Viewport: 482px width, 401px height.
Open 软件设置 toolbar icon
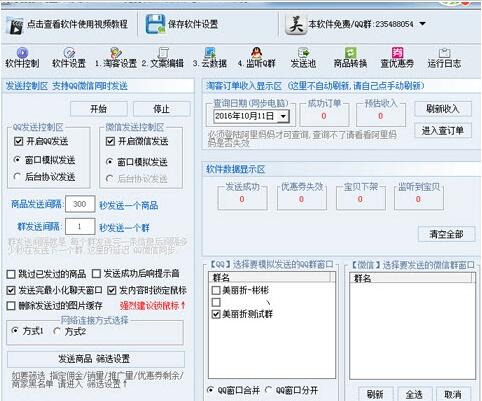(x=69, y=53)
